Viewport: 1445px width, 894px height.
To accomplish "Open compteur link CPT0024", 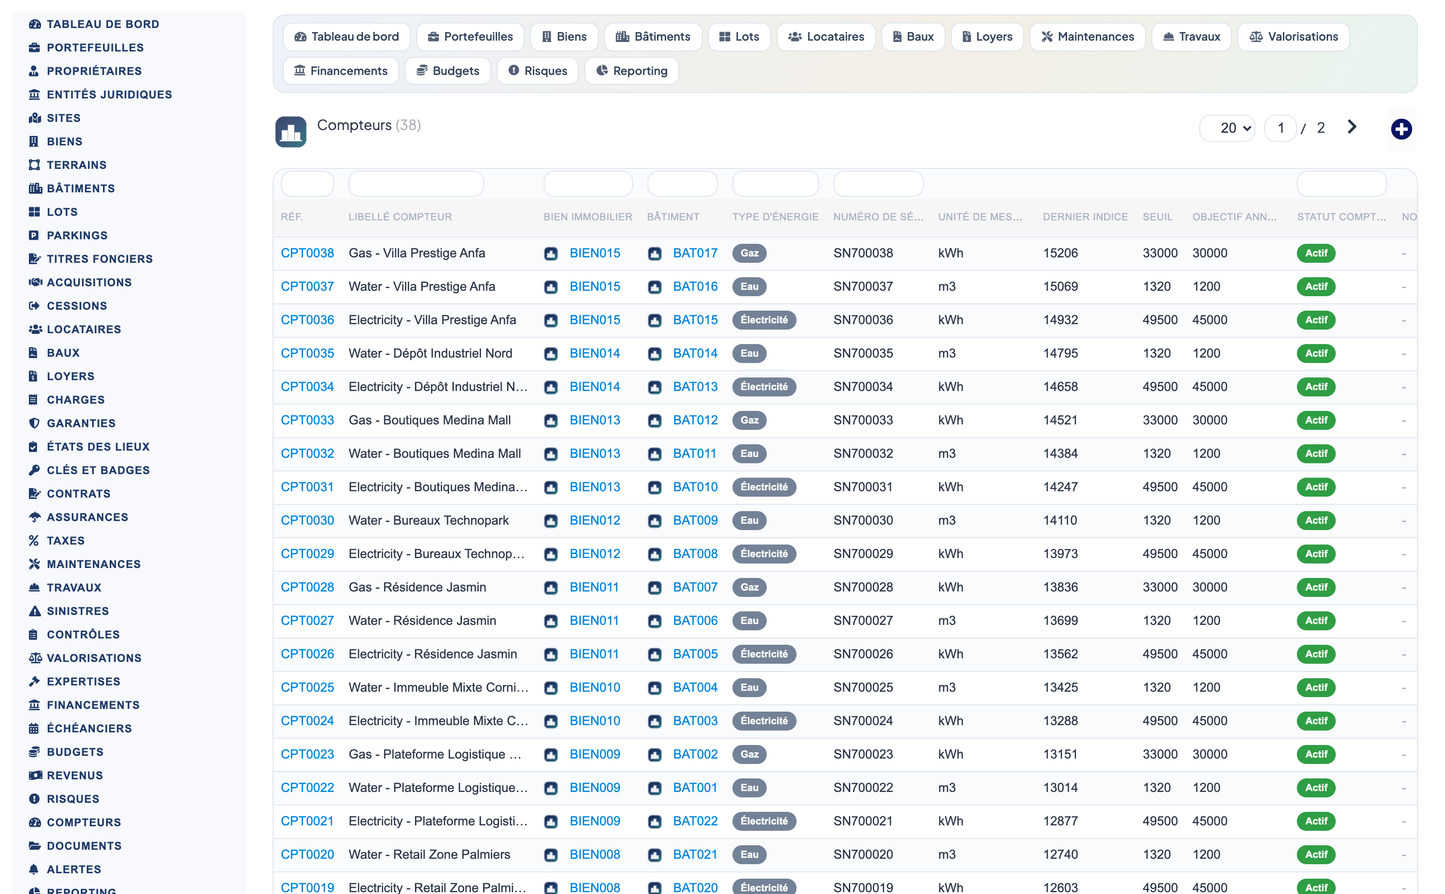I will point(307,721).
